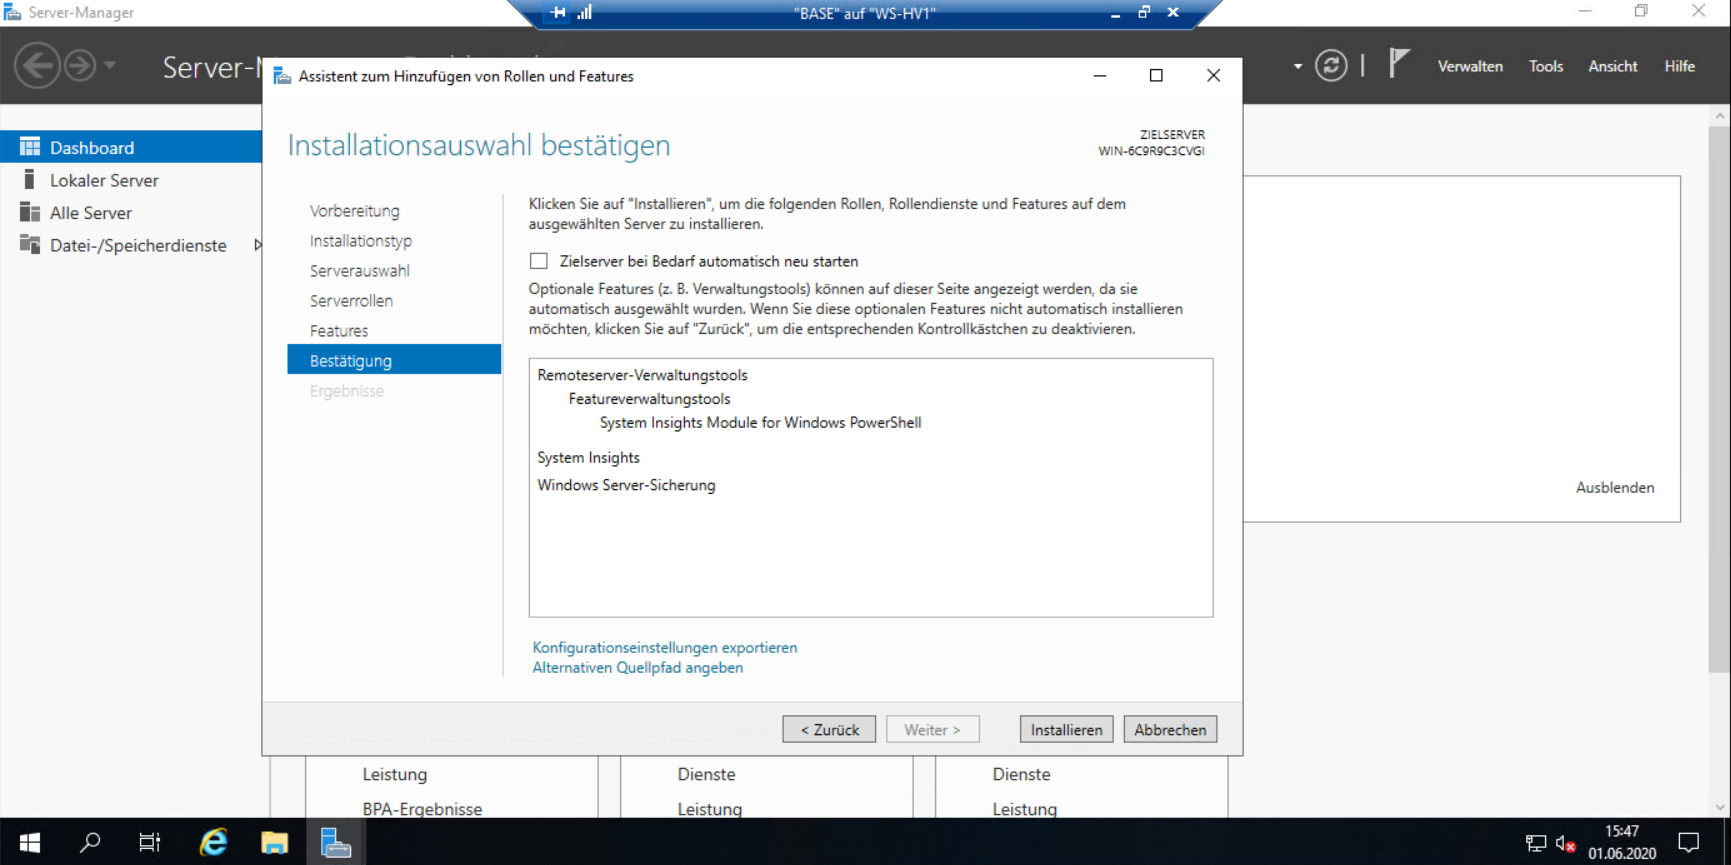Viewport: 1731px width, 865px height.
Task: Open the navigation history dropdown arrow
Action: coord(110,66)
